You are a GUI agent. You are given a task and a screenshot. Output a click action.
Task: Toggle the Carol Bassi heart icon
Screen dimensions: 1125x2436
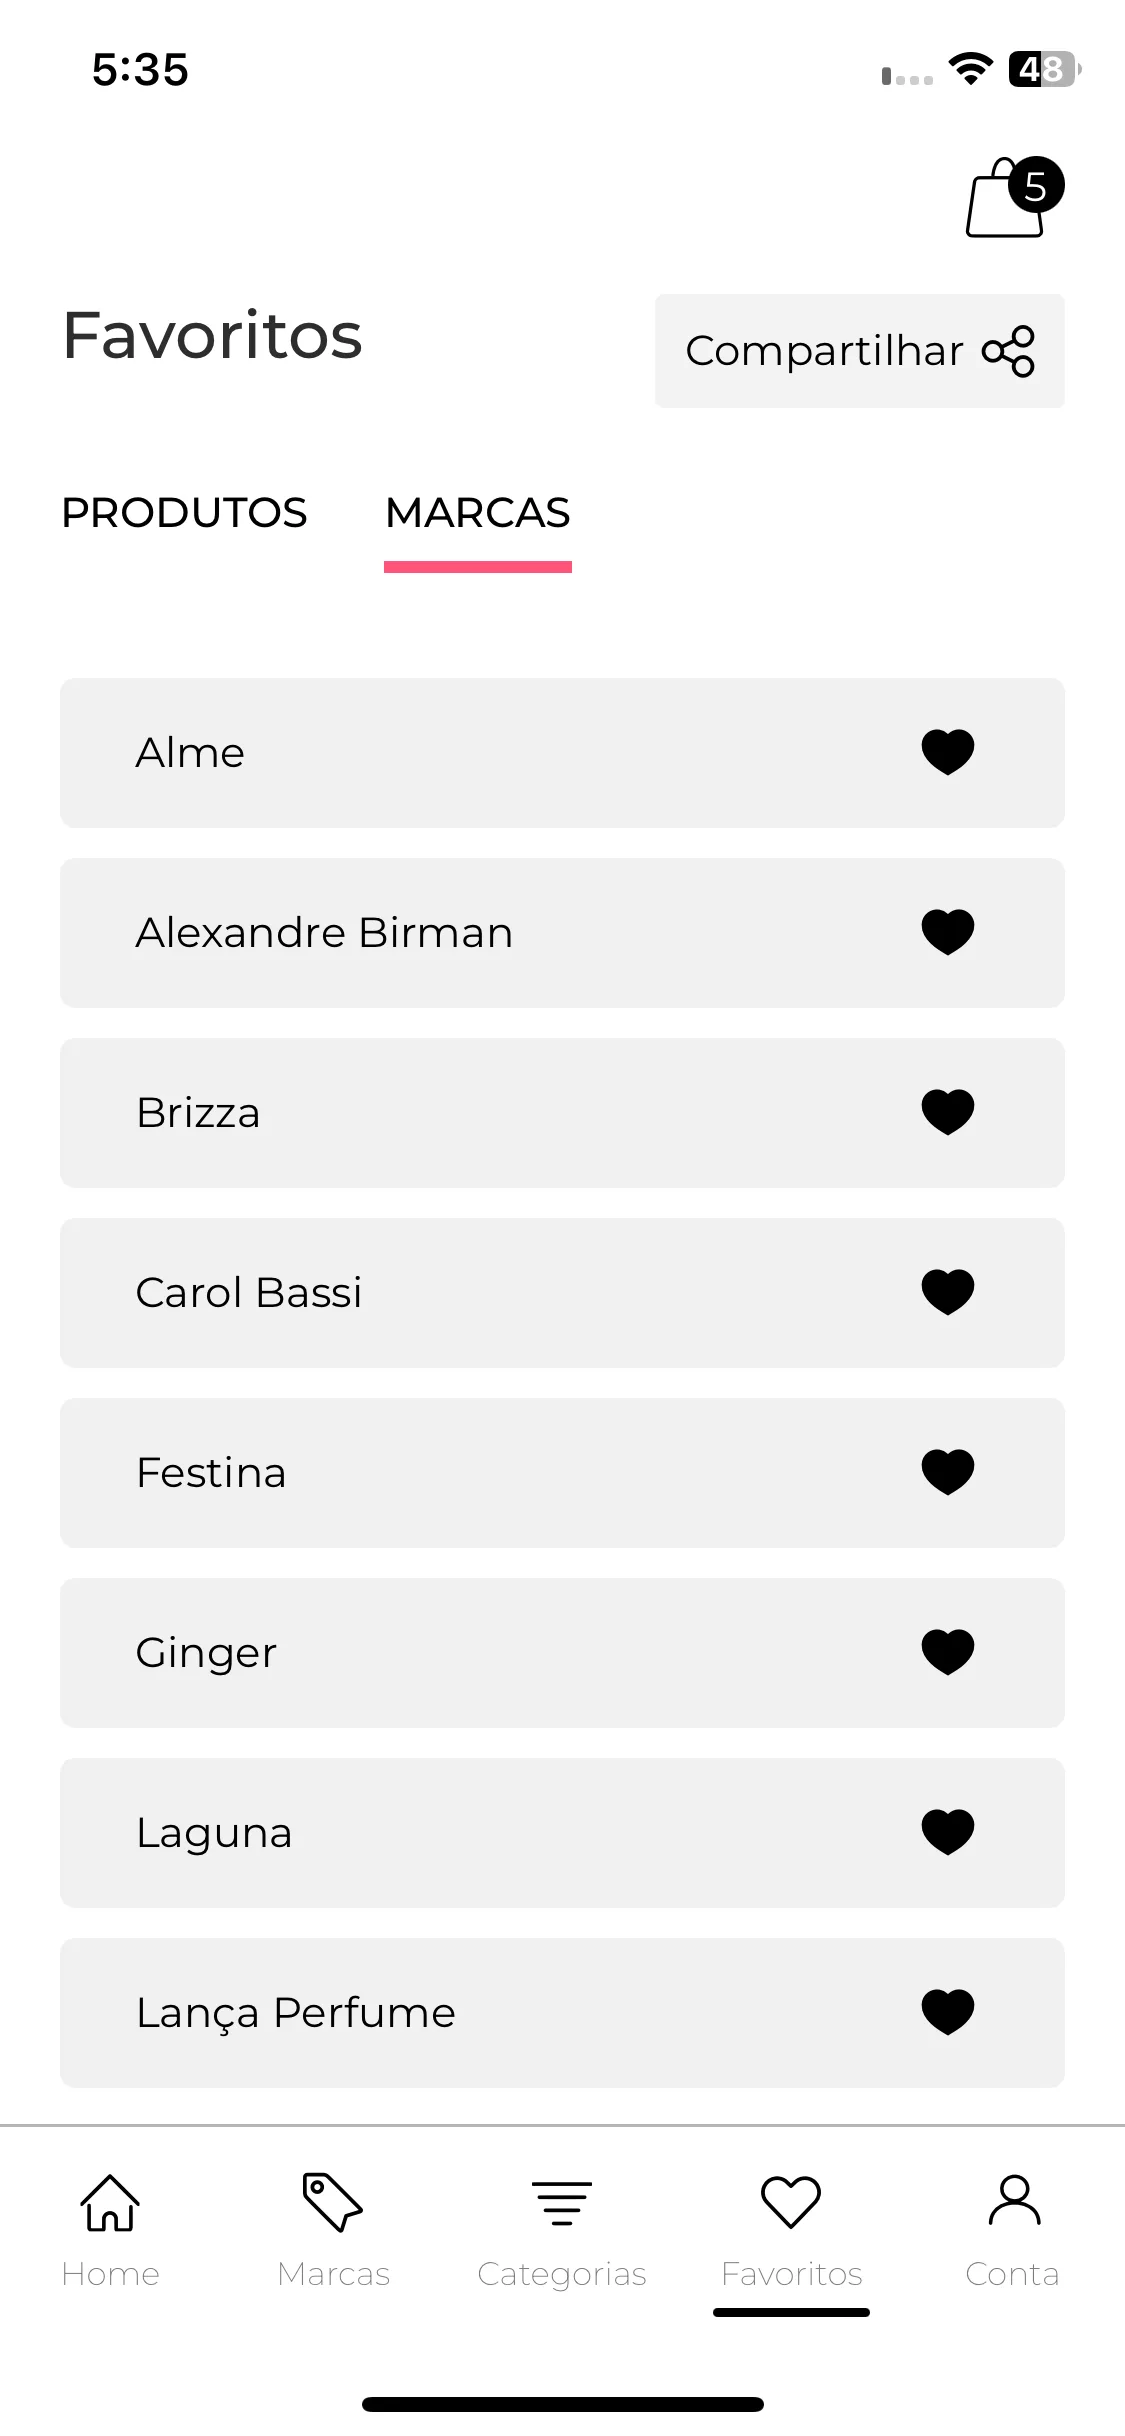click(x=947, y=1292)
